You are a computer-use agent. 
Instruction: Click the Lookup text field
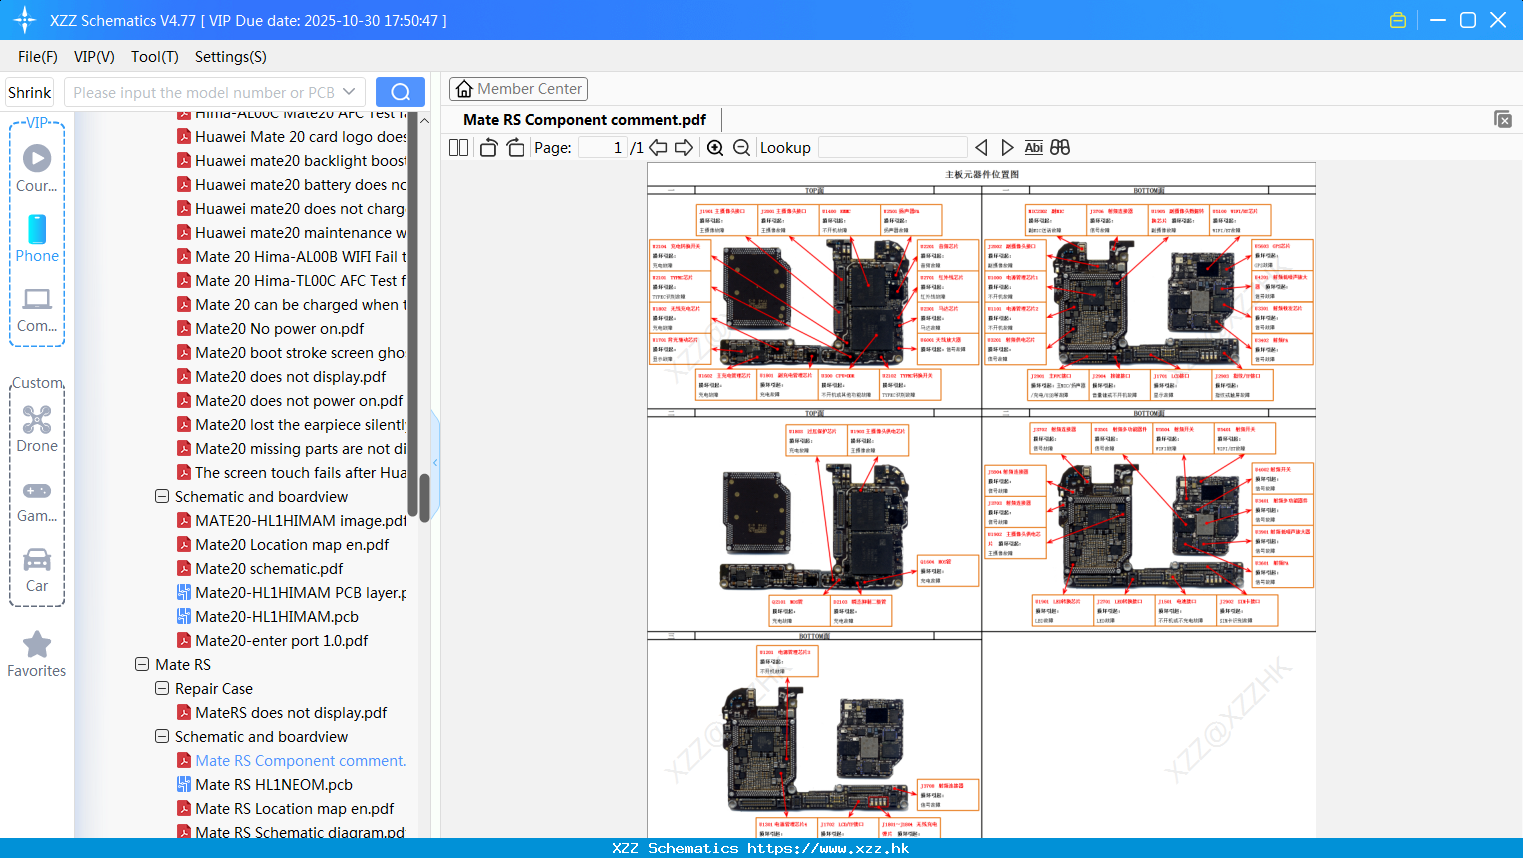[x=892, y=147]
